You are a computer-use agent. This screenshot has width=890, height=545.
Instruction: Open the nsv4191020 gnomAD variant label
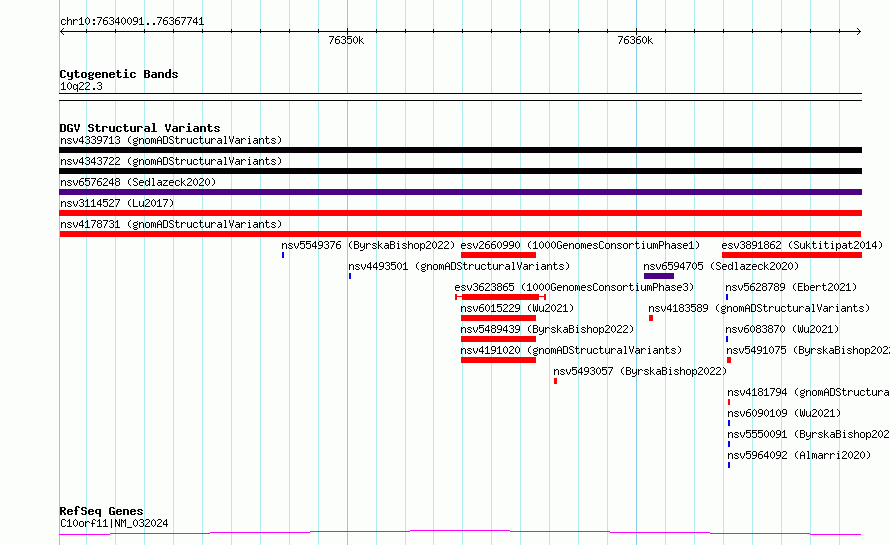coord(572,350)
